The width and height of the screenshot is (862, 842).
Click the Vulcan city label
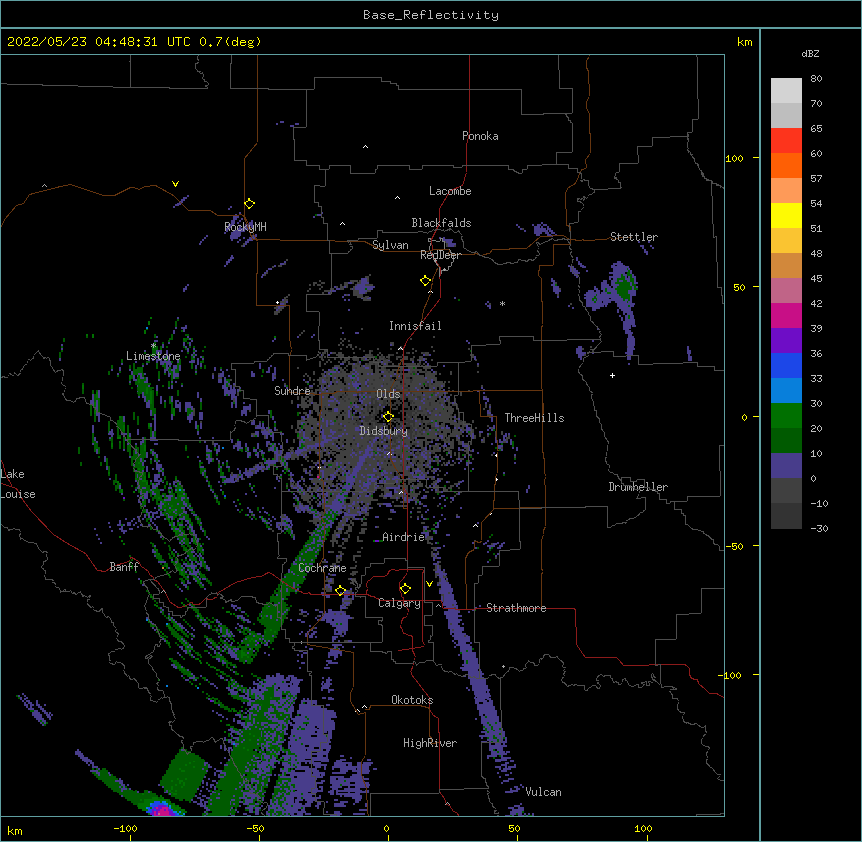[543, 792]
